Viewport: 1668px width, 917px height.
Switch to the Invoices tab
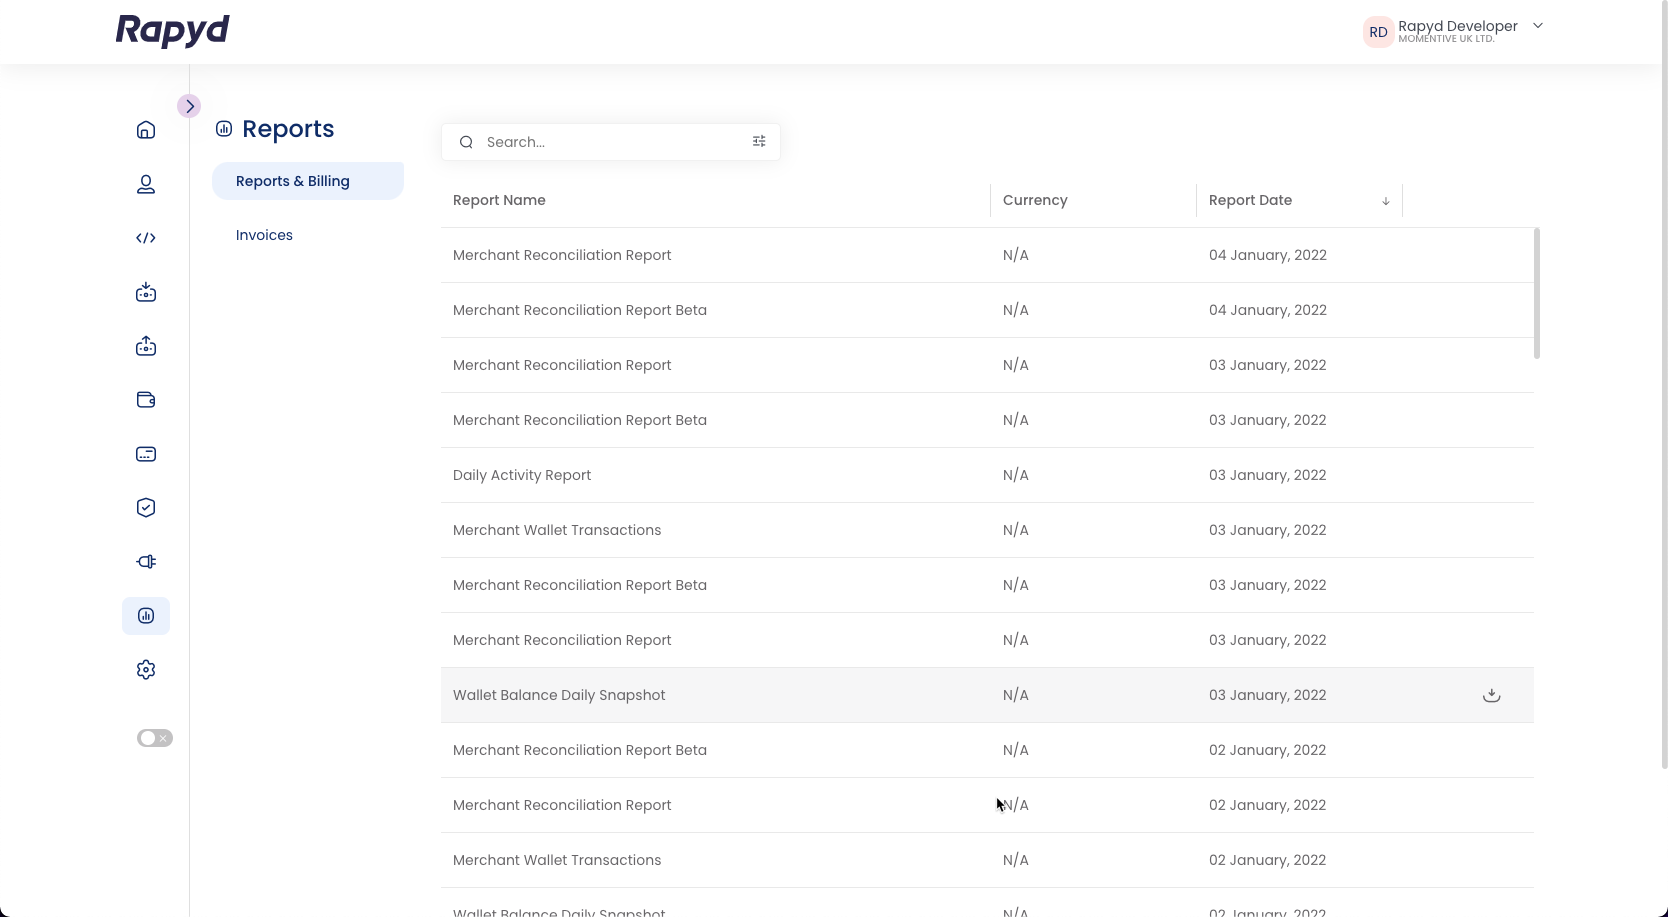(264, 235)
